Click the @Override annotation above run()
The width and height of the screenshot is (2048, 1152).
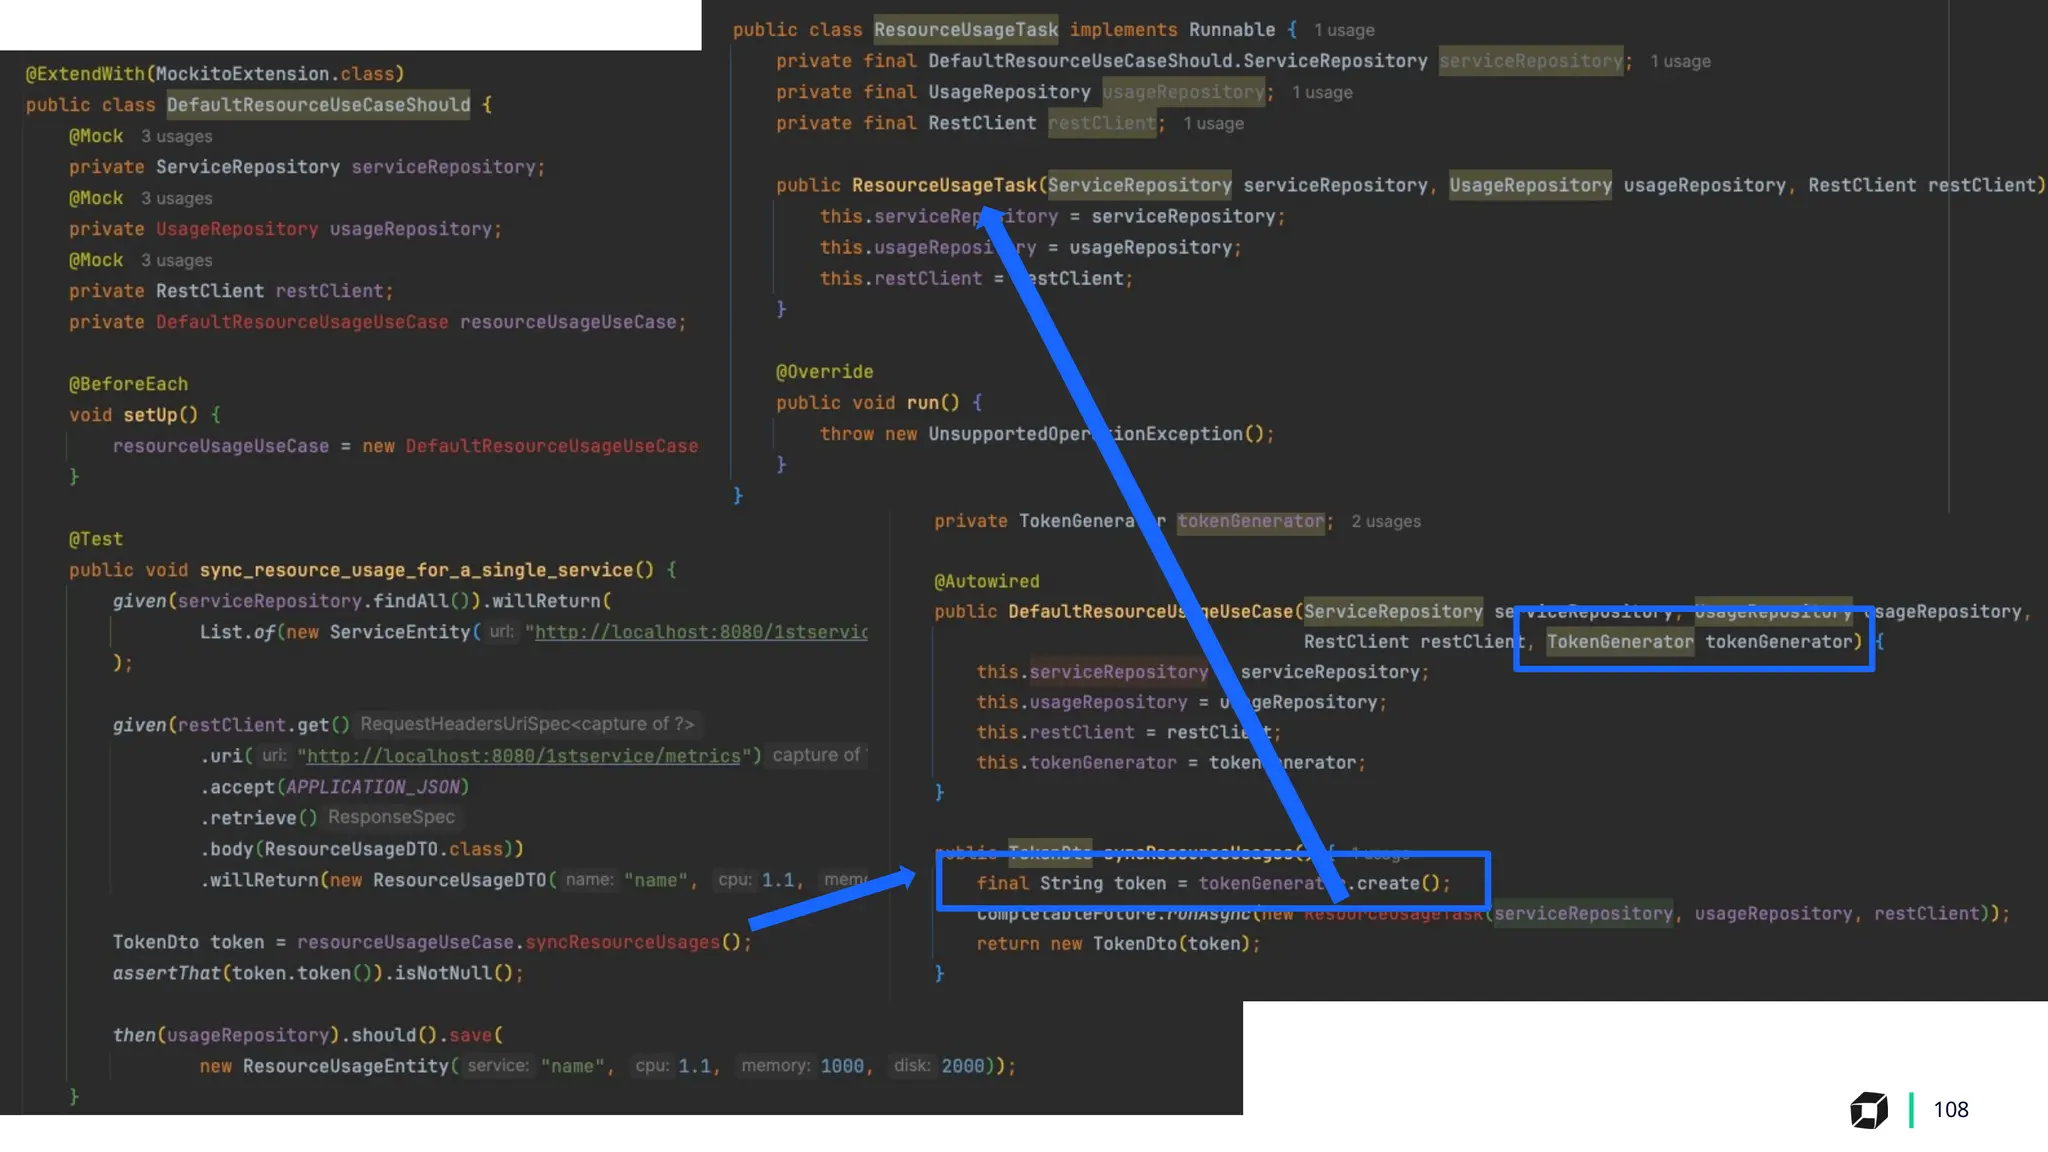(824, 372)
